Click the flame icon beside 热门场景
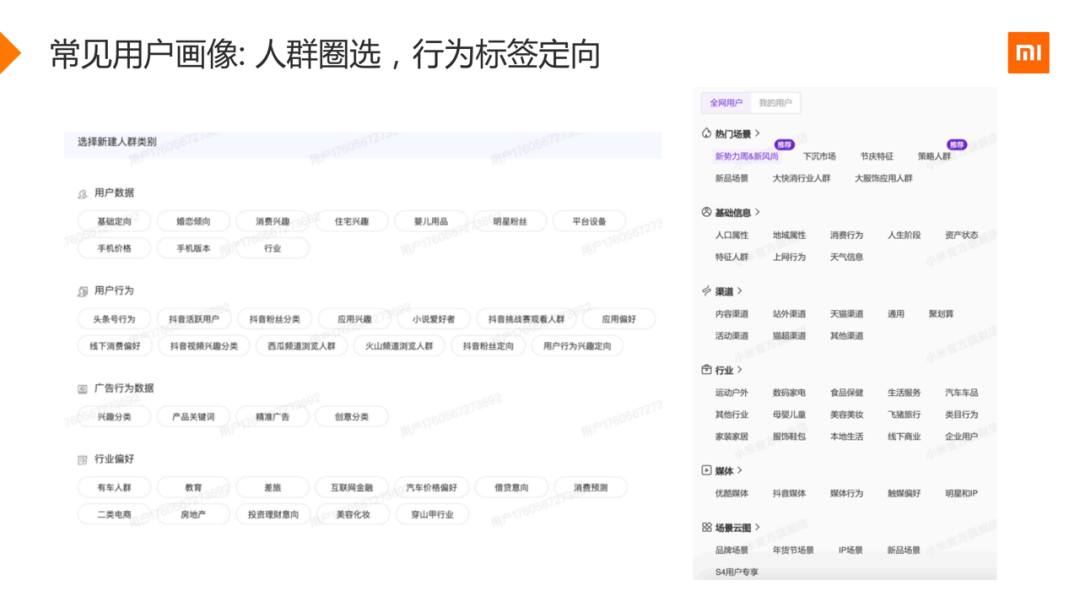The height and width of the screenshot is (608, 1080). point(706,134)
